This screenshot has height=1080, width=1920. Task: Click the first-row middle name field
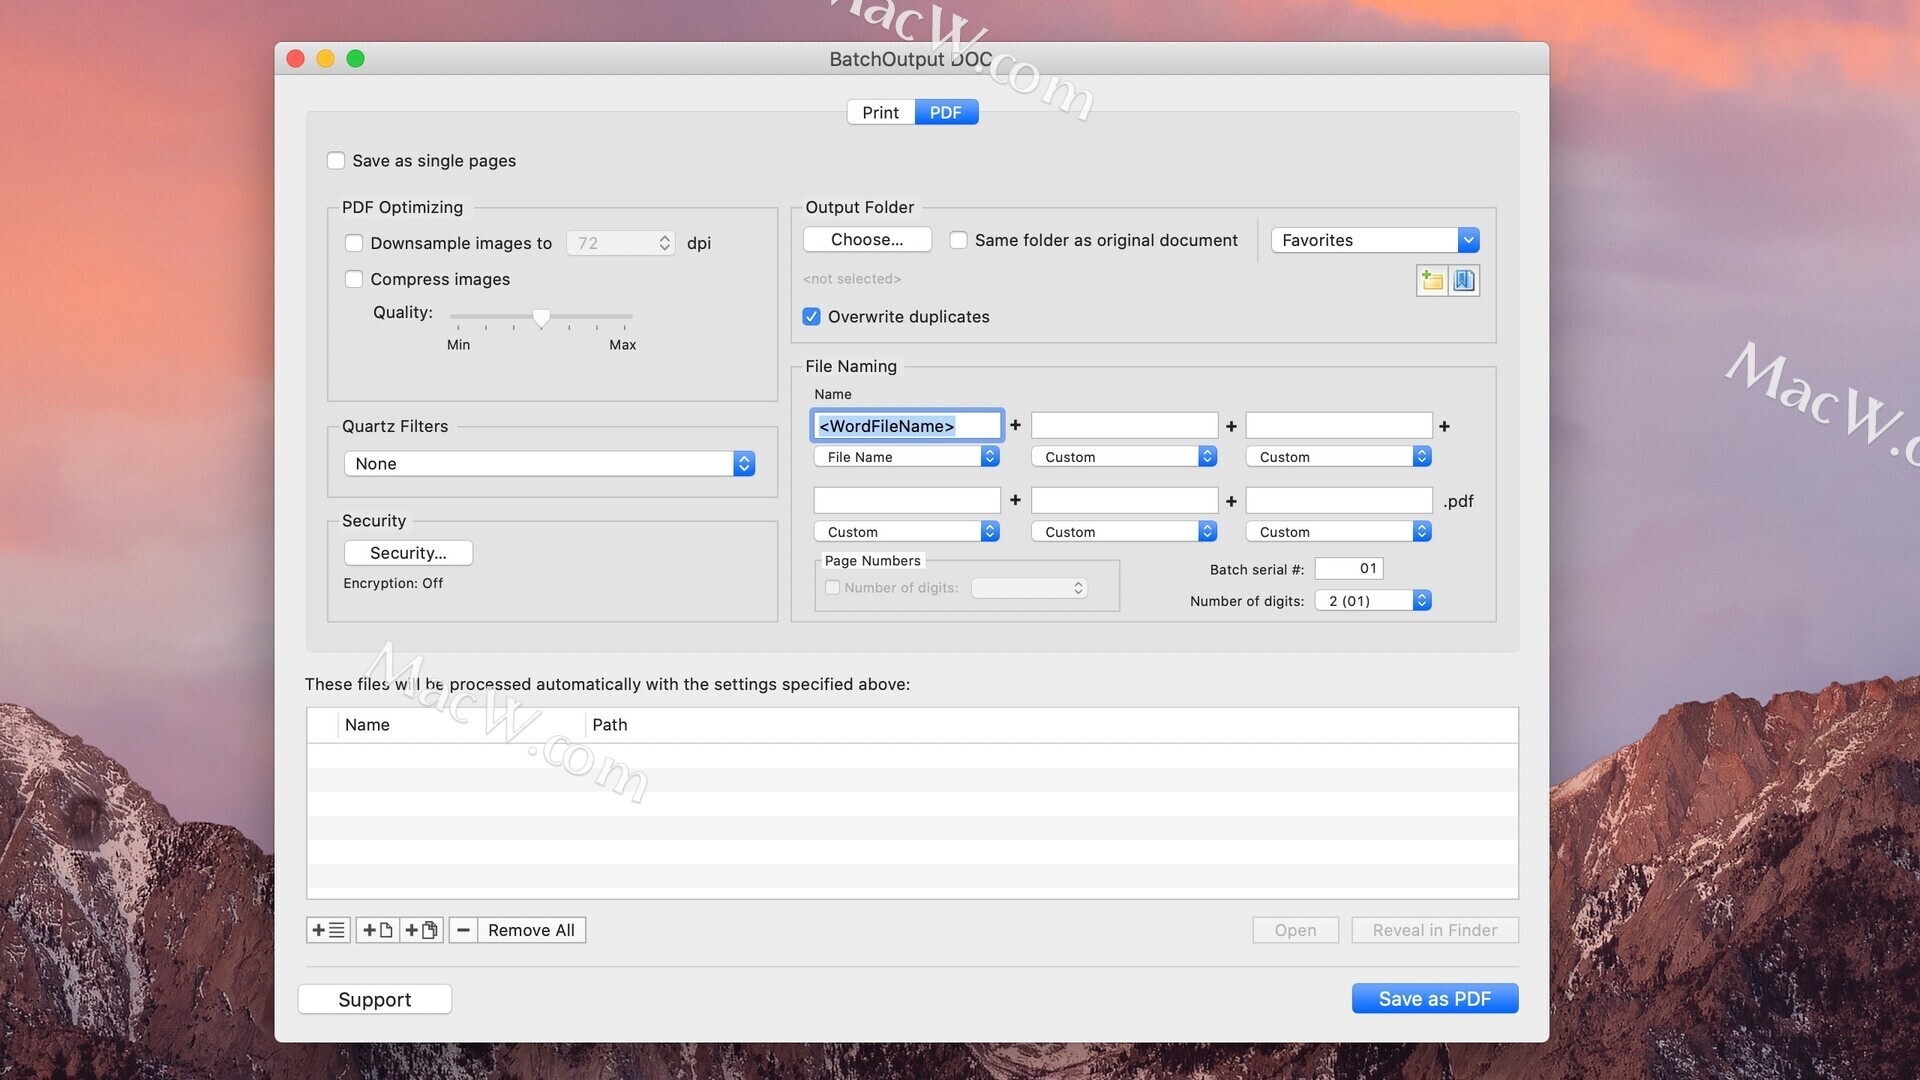pyautogui.click(x=1124, y=426)
